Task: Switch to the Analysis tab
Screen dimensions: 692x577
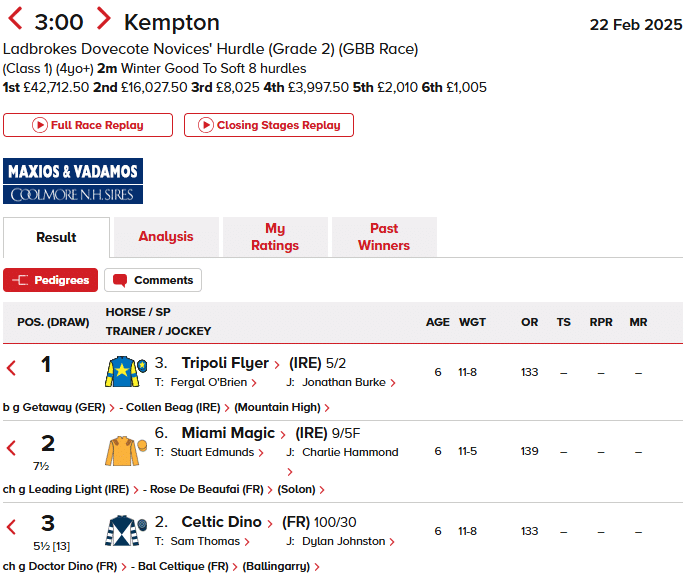Action: [166, 237]
